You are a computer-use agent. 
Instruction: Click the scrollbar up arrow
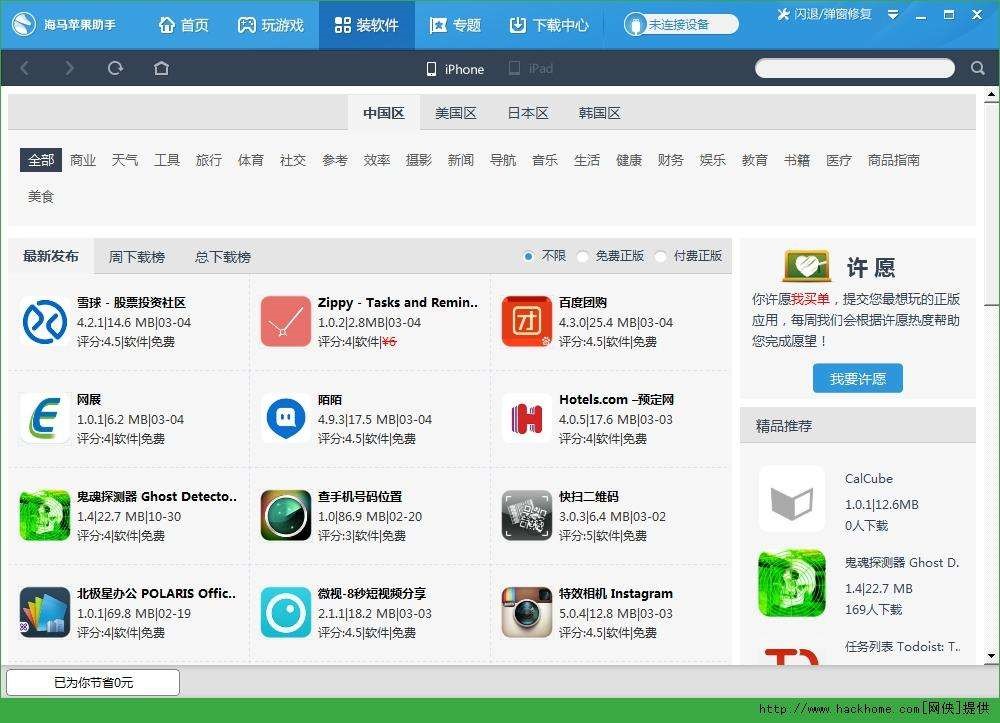[x=991, y=96]
